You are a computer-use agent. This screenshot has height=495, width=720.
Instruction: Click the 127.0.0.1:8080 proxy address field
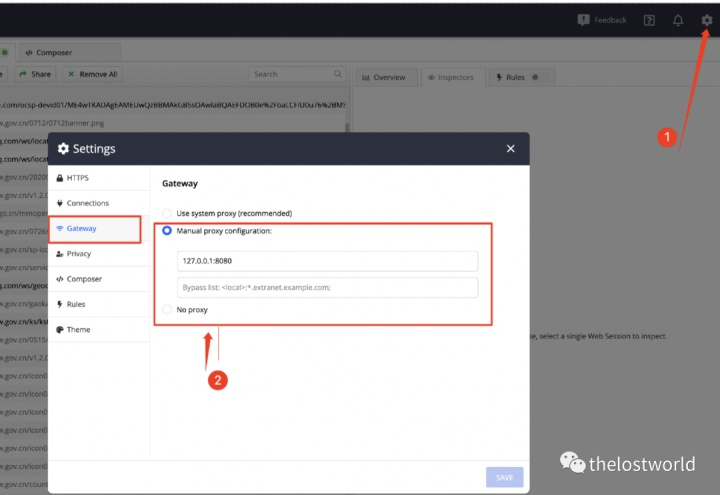[327, 261]
